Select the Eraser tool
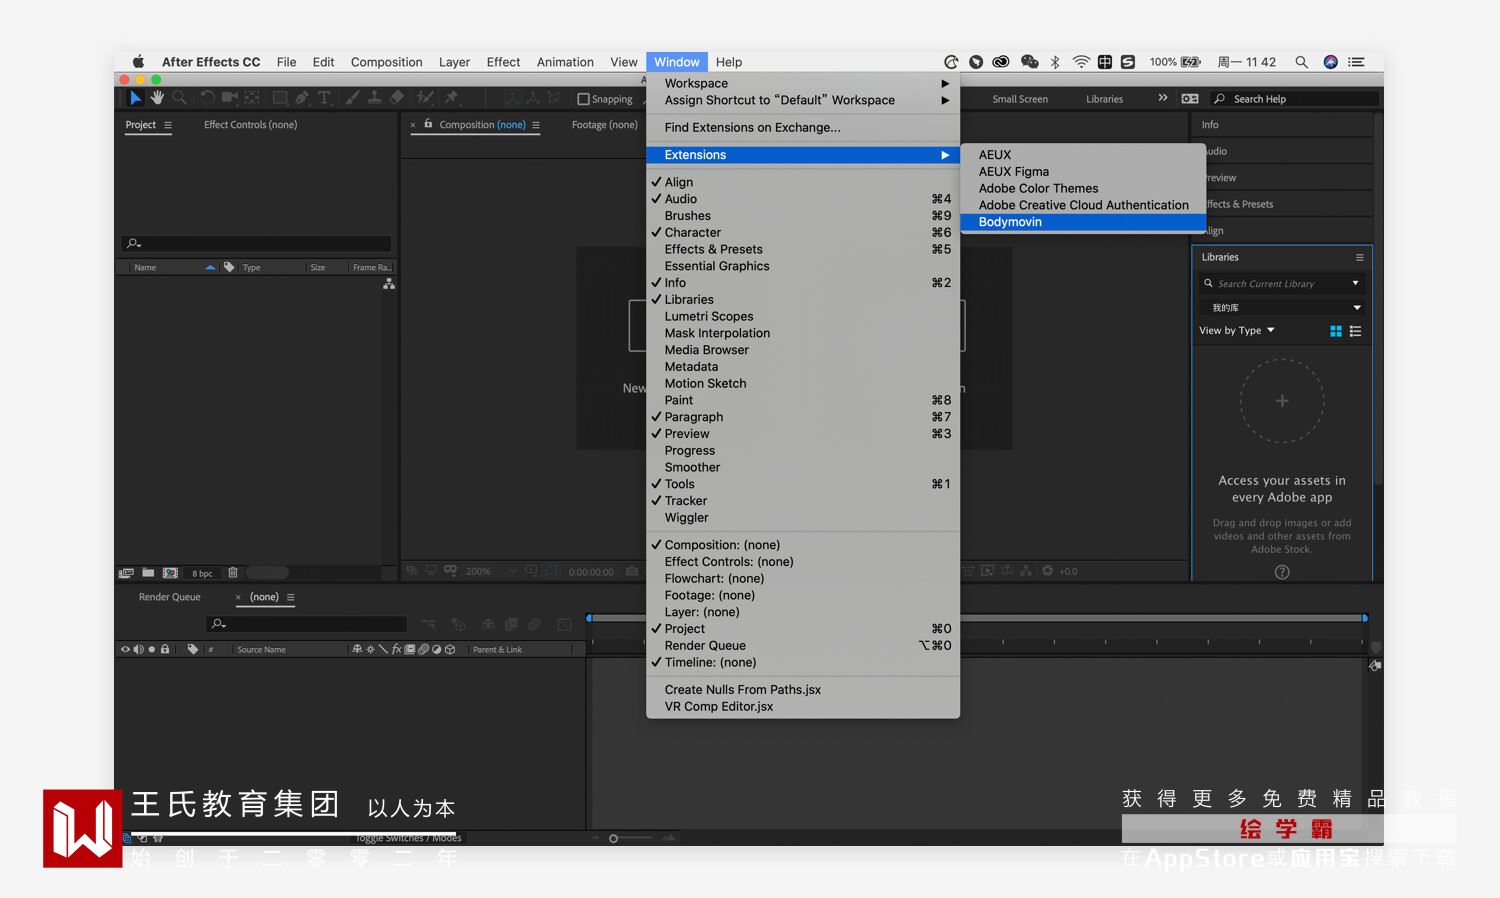 (x=397, y=98)
